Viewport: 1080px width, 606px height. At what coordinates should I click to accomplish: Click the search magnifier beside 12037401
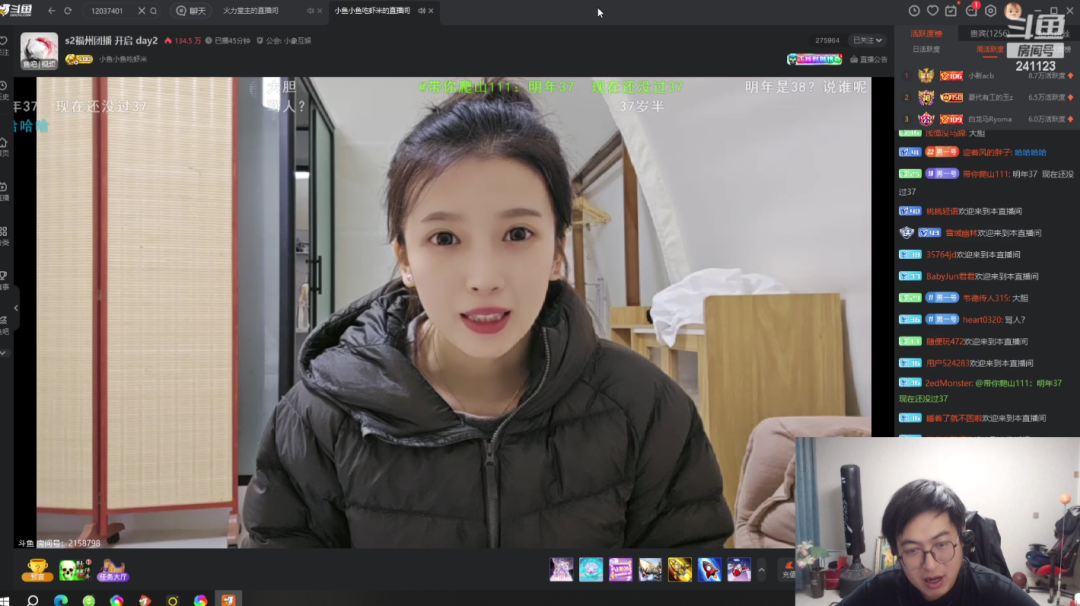click(154, 10)
